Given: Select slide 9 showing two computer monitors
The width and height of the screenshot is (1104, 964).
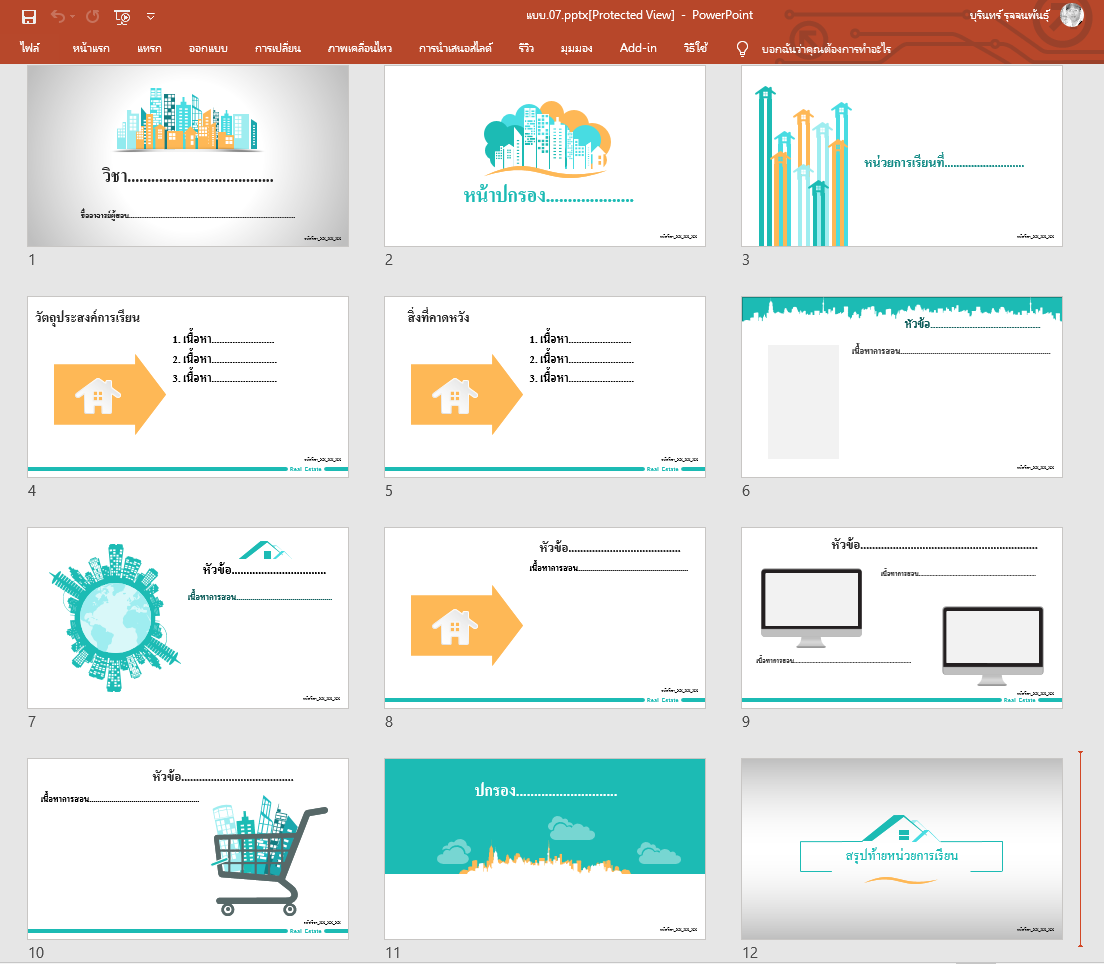Looking at the screenshot, I should point(902,618).
